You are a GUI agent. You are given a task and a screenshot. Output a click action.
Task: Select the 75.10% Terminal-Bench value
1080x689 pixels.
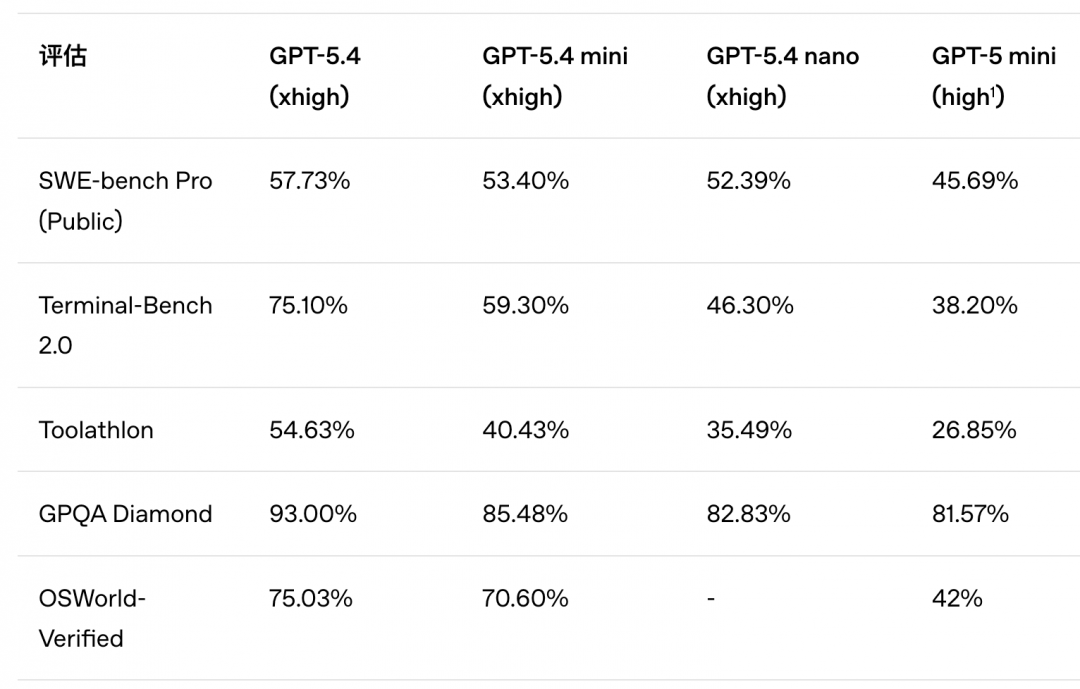308,305
